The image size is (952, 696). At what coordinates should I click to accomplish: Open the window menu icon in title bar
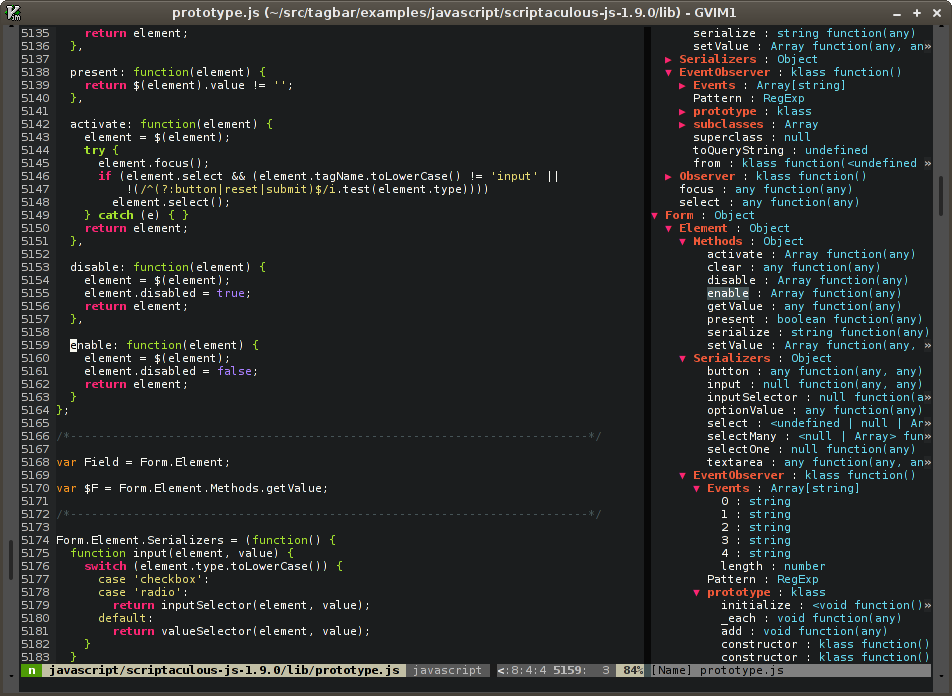pos(14,13)
